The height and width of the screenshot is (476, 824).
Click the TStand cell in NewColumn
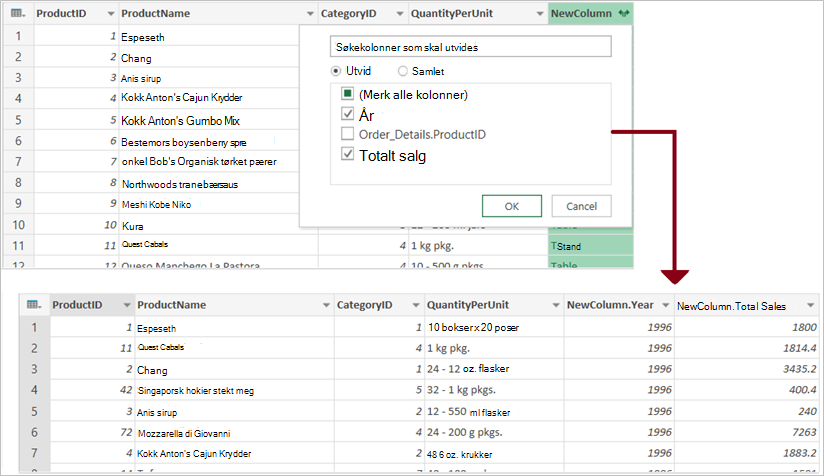pos(590,246)
